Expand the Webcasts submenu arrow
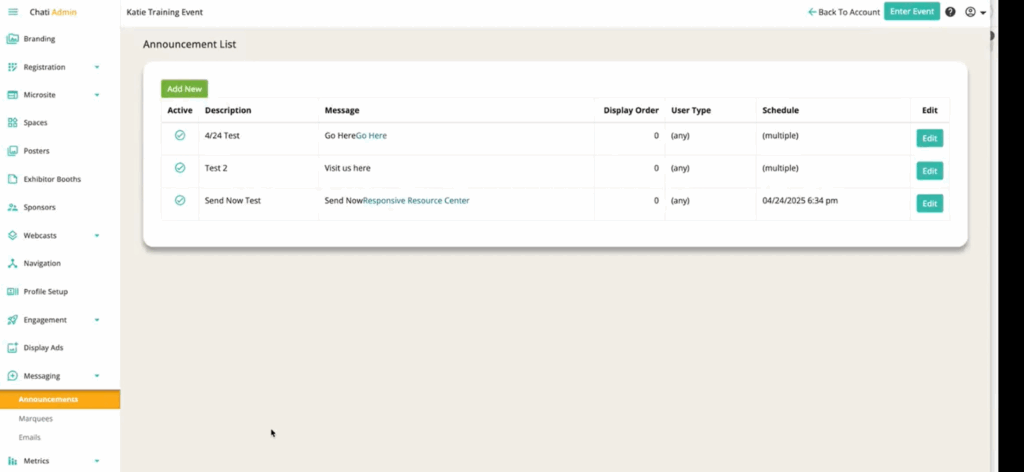This screenshot has width=1024, height=472. click(x=97, y=236)
